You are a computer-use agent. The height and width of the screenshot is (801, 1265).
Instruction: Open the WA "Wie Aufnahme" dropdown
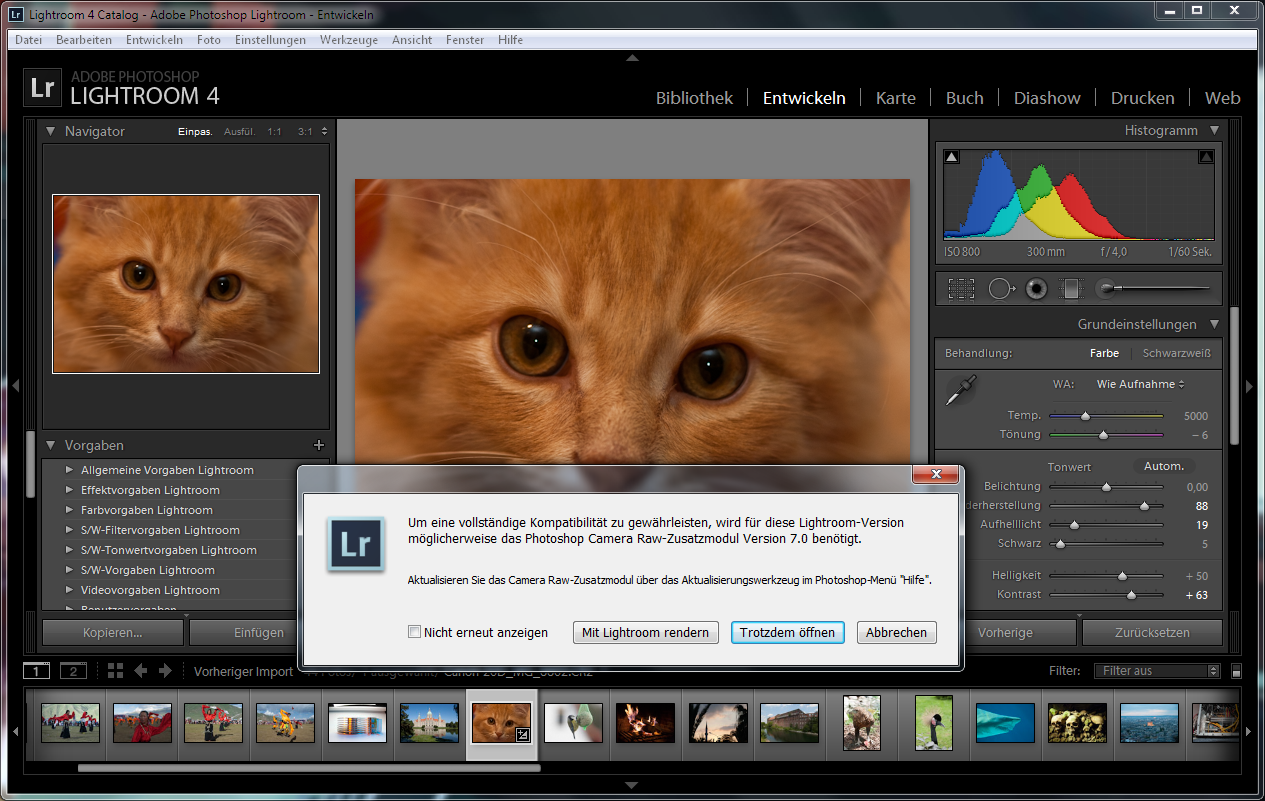pos(1140,384)
